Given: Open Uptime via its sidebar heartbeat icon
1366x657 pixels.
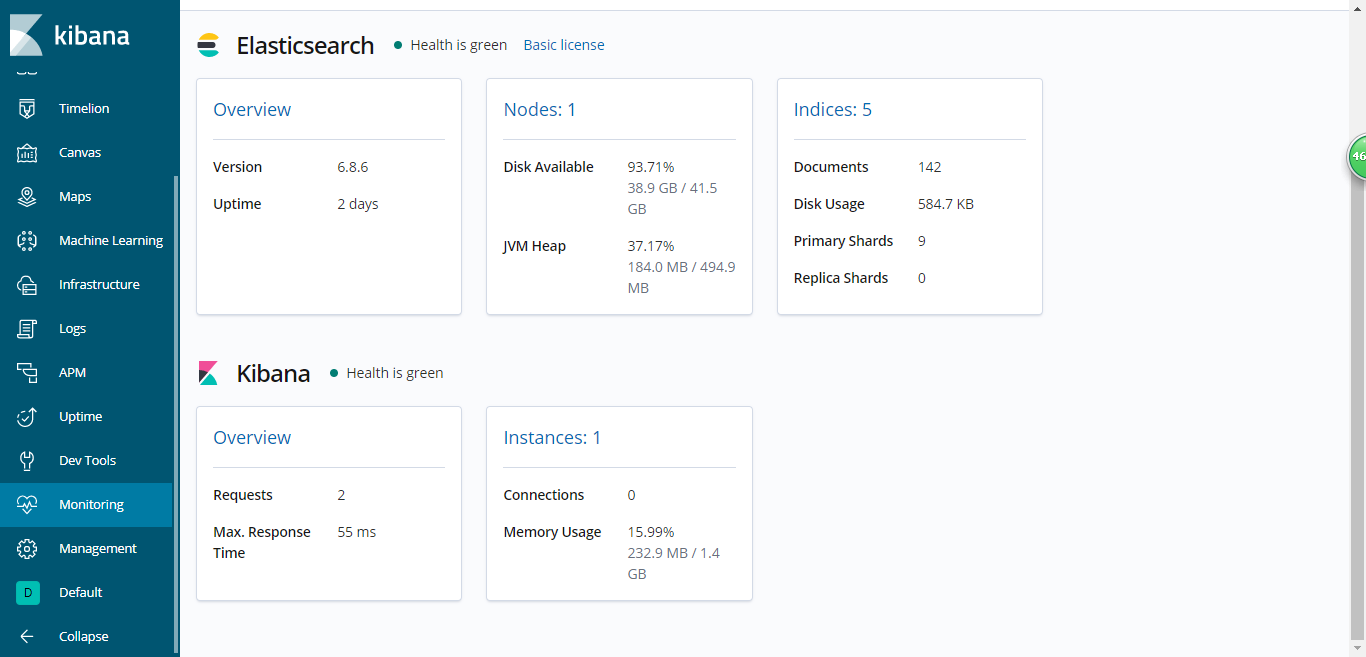Looking at the screenshot, I should (27, 417).
